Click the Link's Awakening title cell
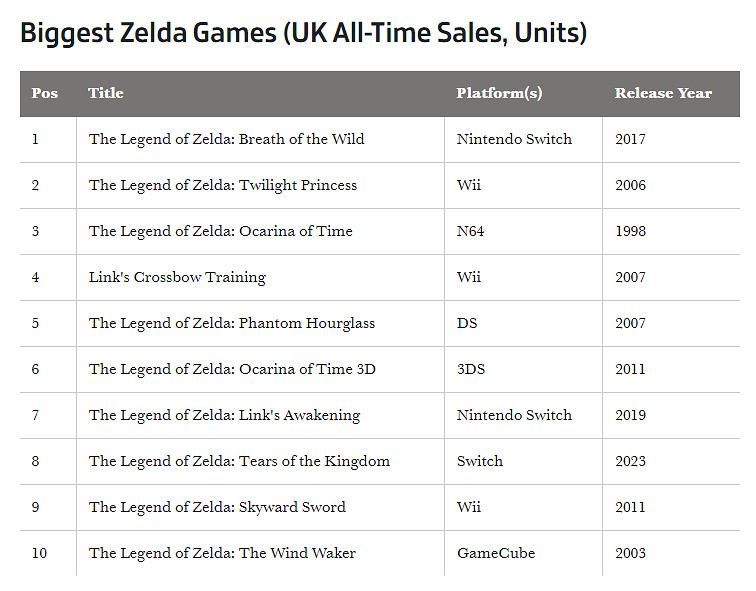The width and height of the screenshot is (756, 591). (x=224, y=415)
